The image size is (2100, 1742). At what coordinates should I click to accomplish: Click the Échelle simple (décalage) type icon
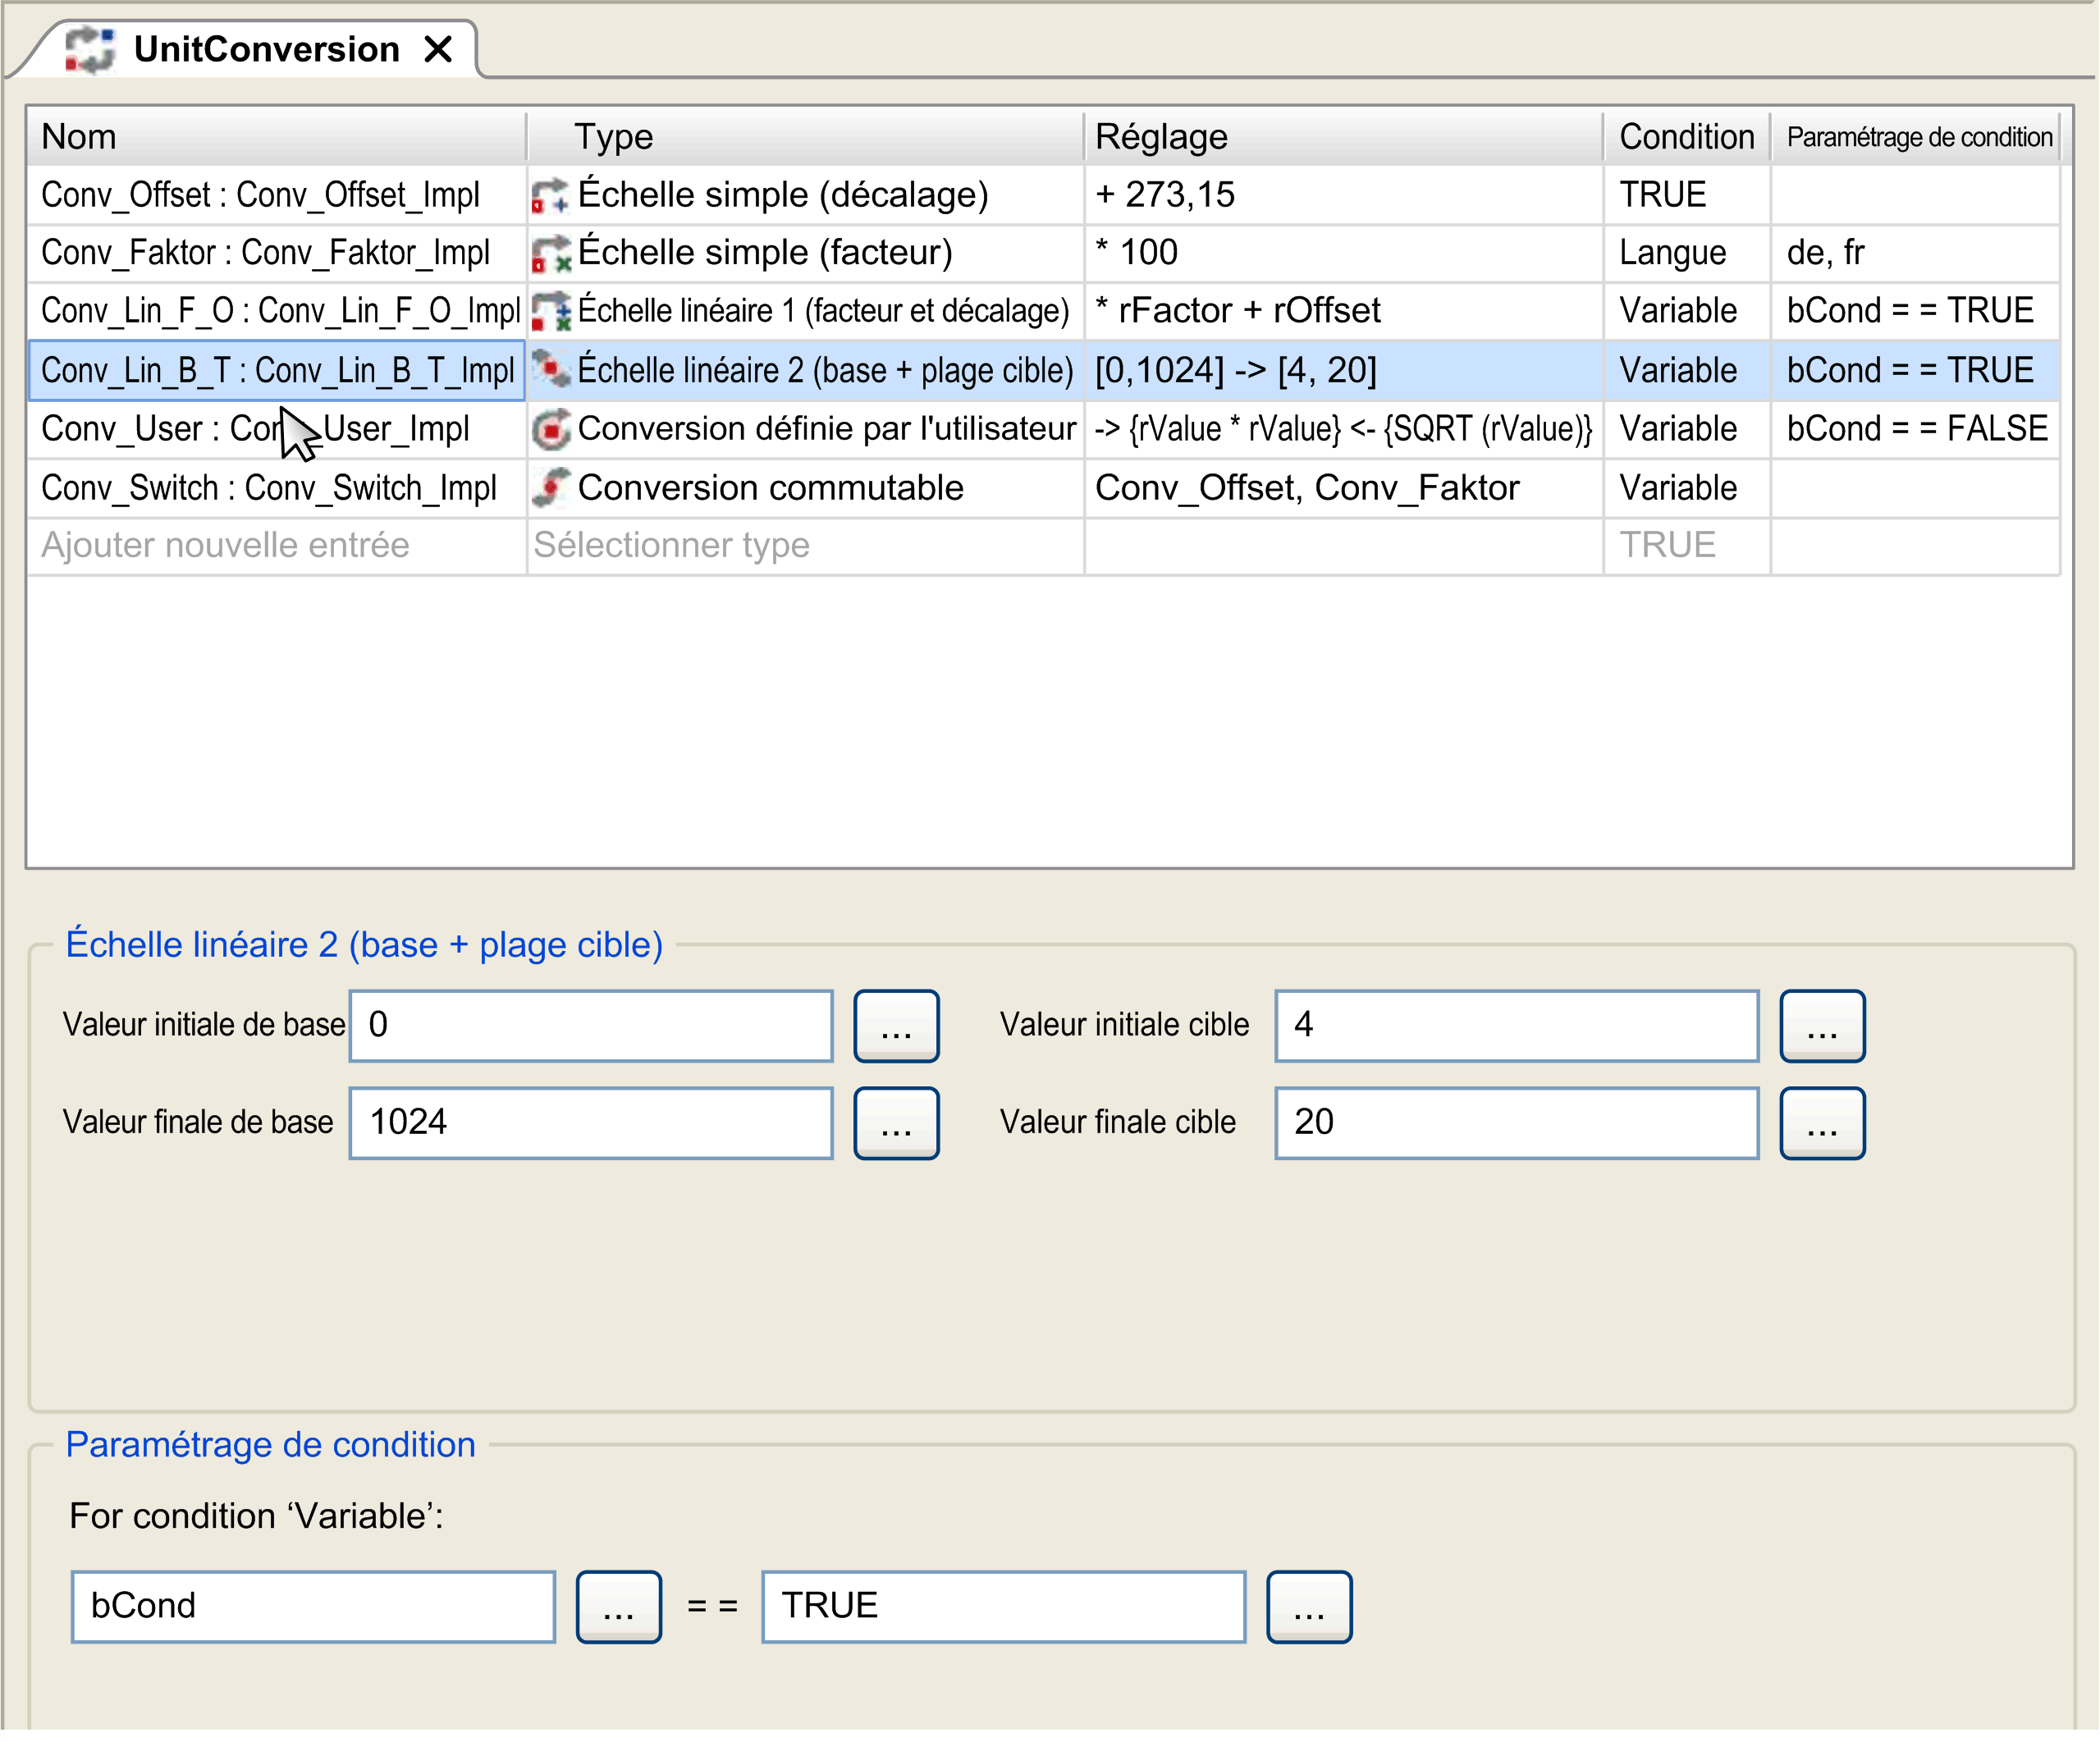[x=550, y=195]
